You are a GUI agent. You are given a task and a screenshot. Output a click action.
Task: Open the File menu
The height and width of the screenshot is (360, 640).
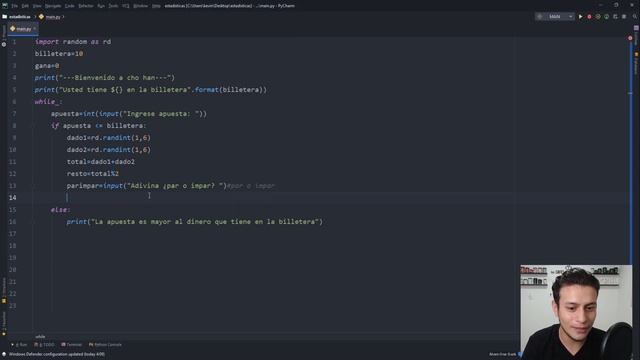14,6
